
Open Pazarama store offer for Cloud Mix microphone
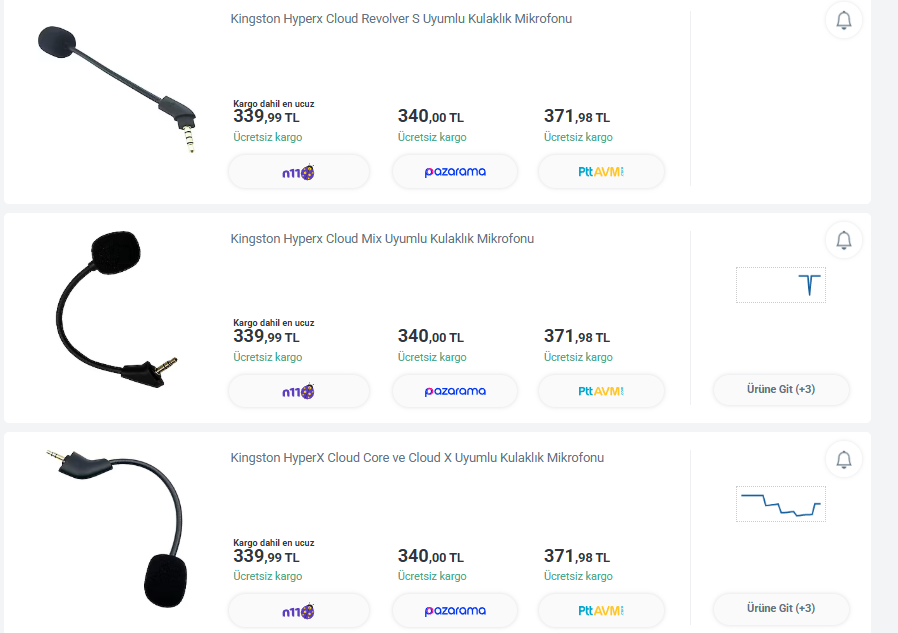tap(455, 391)
